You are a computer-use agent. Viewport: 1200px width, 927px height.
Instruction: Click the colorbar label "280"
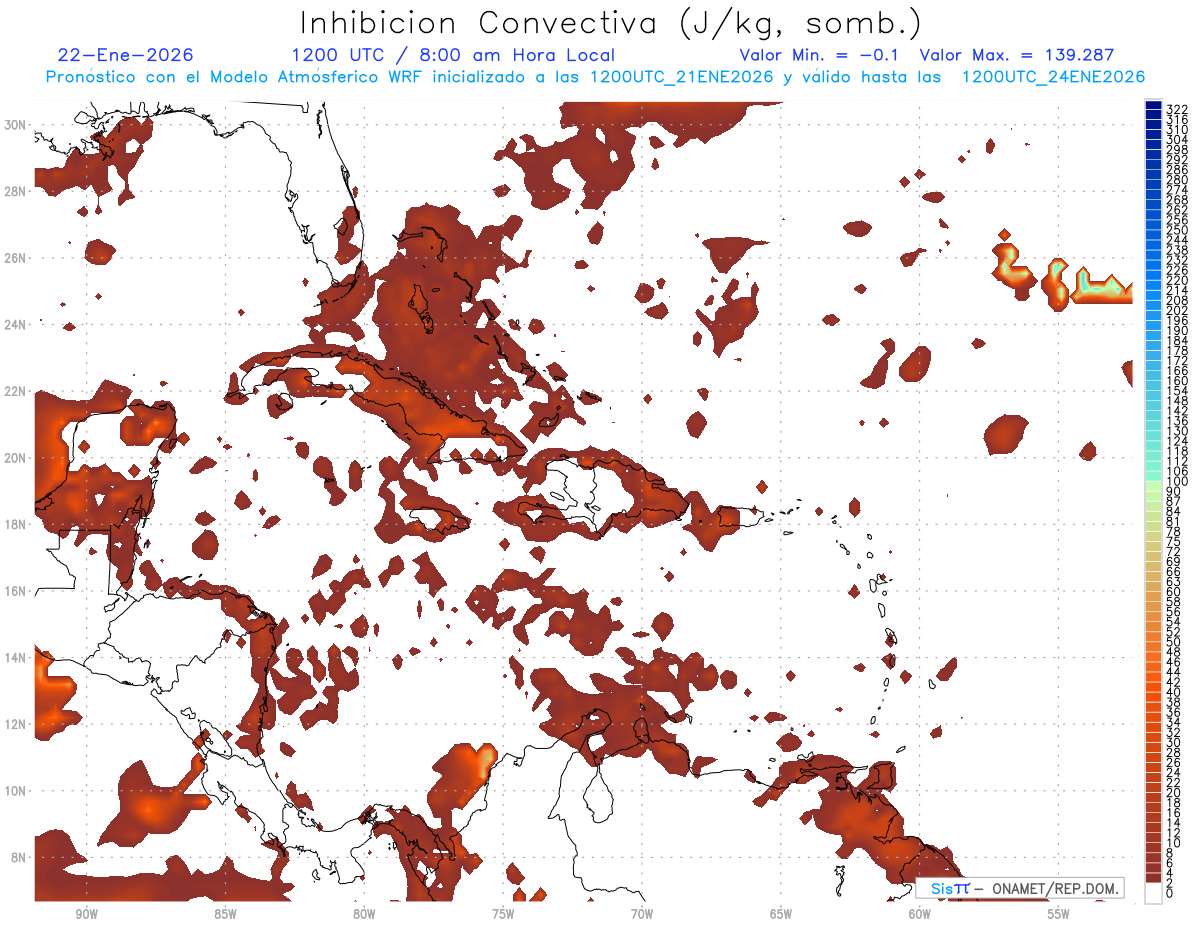click(x=1177, y=179)
